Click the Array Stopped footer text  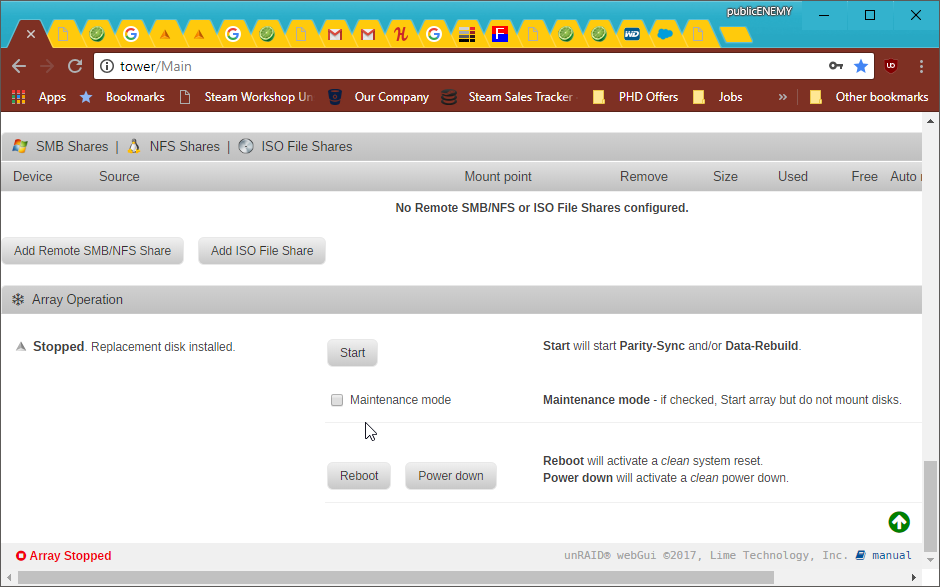[x=71, y=556]
